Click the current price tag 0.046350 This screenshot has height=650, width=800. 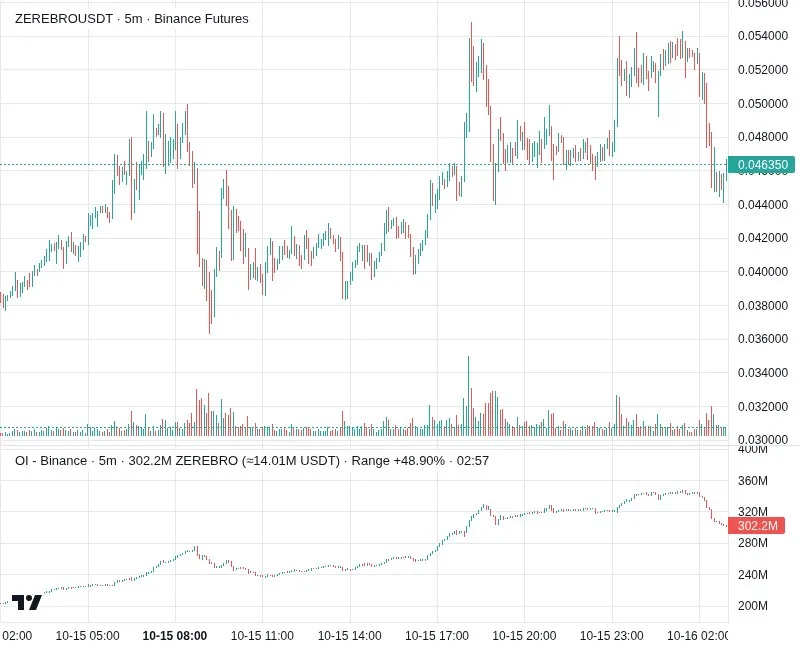pos(761,165)
